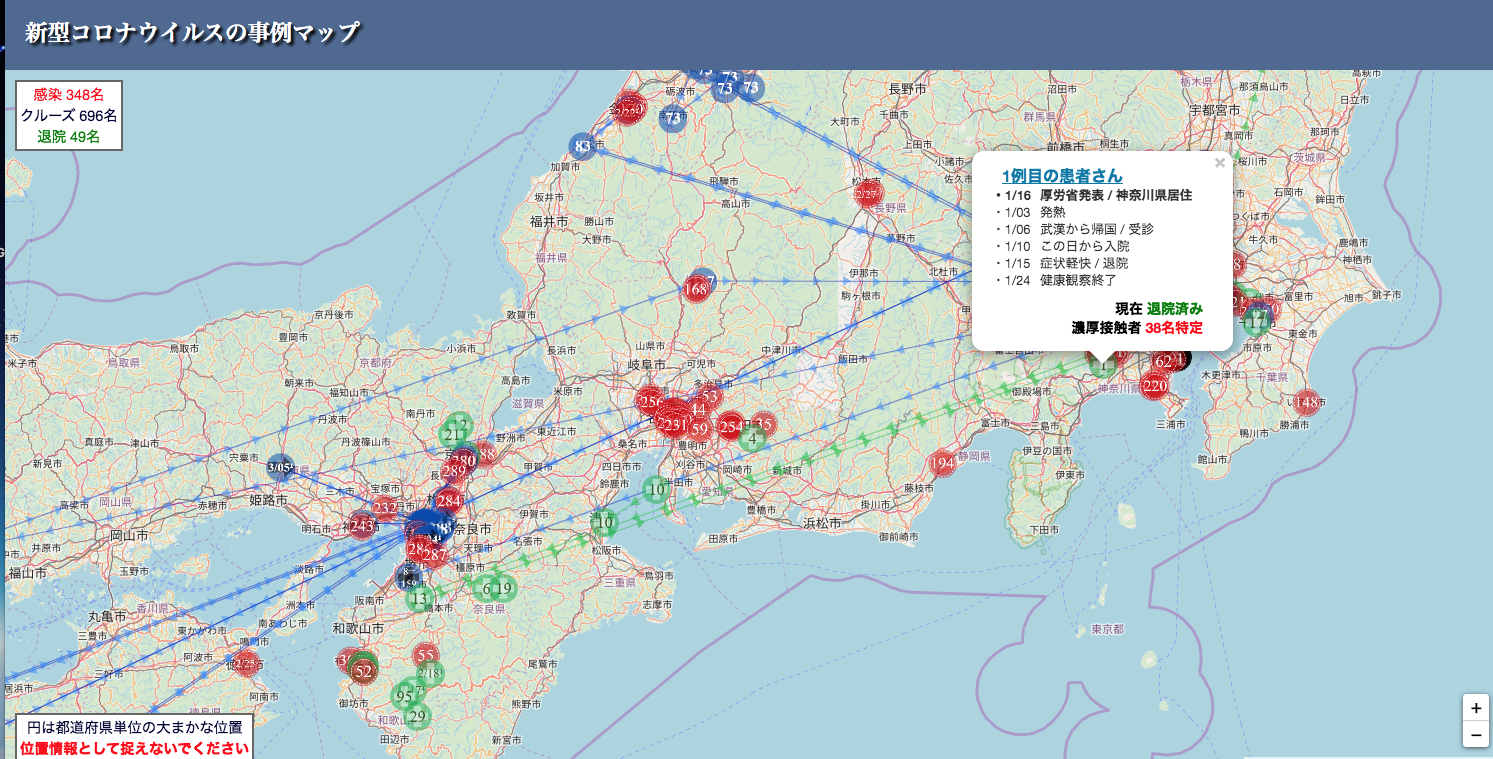This screenshot has width=1493, height=759.
Task: Click red case marker 287
Action: coord(435,555)
